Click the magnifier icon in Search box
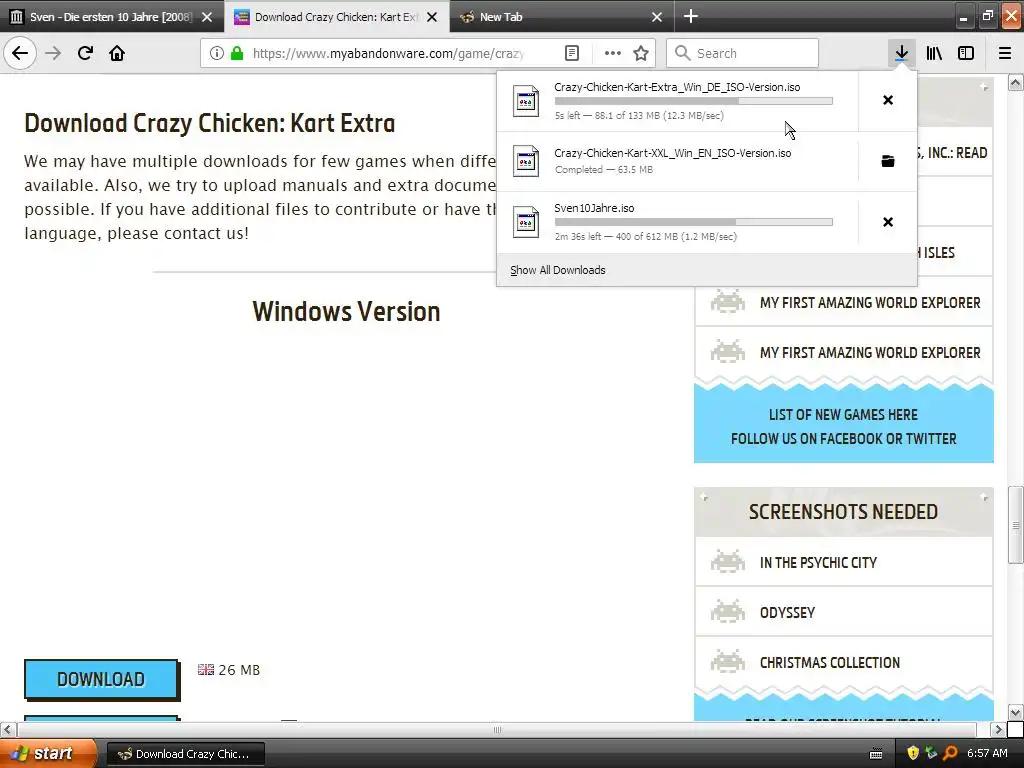Image resolution: width=1024 pixels, height=768 pixels. (x=682, y=53)
